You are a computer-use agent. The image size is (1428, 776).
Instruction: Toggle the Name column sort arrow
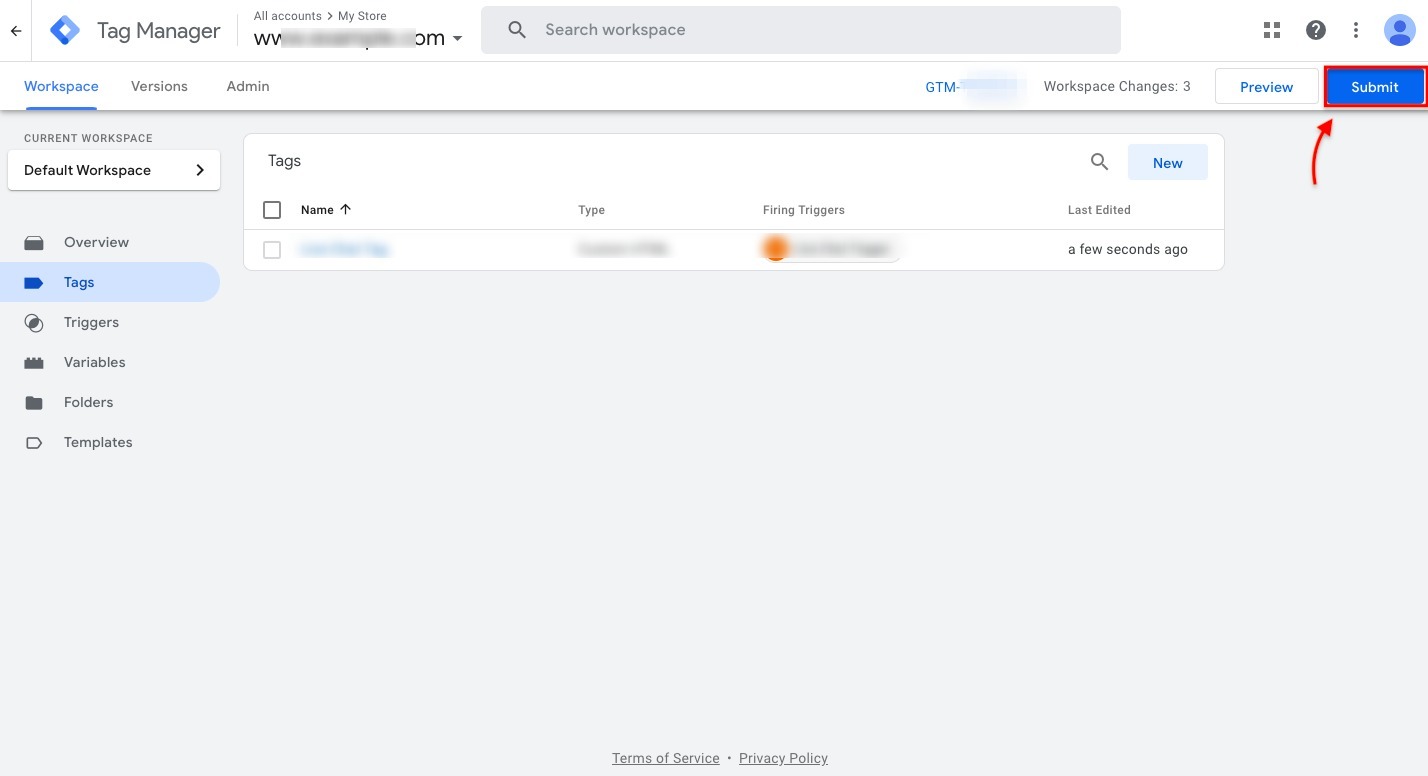coord(344,209)
